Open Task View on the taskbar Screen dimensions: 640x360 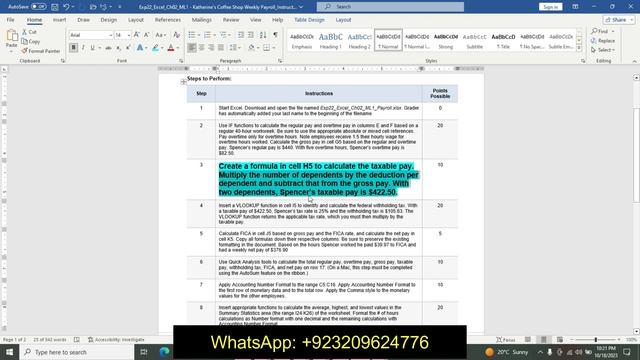[x=144, y=352]
